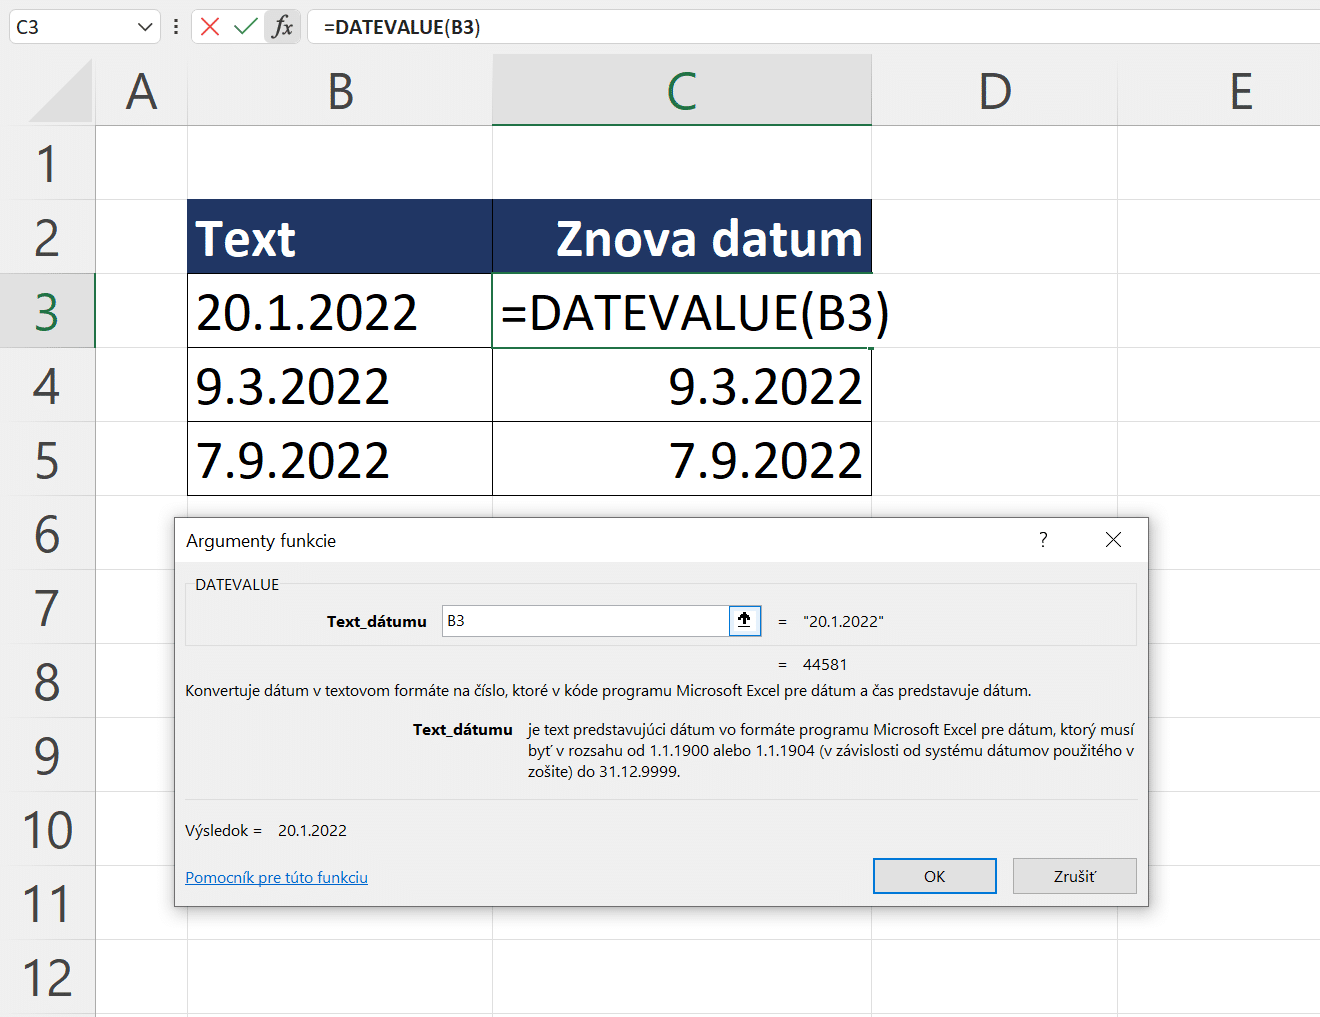The image size is (1320, 1017).
Task: Select column C header
Action: [x=682, y=91]
